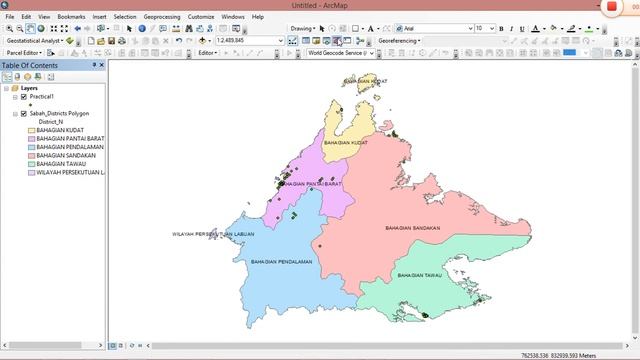Viewport: 640px width, 360px height.
Task: Toggle underline text formatting
Action: pyautogui.click(x=522, y=29)
